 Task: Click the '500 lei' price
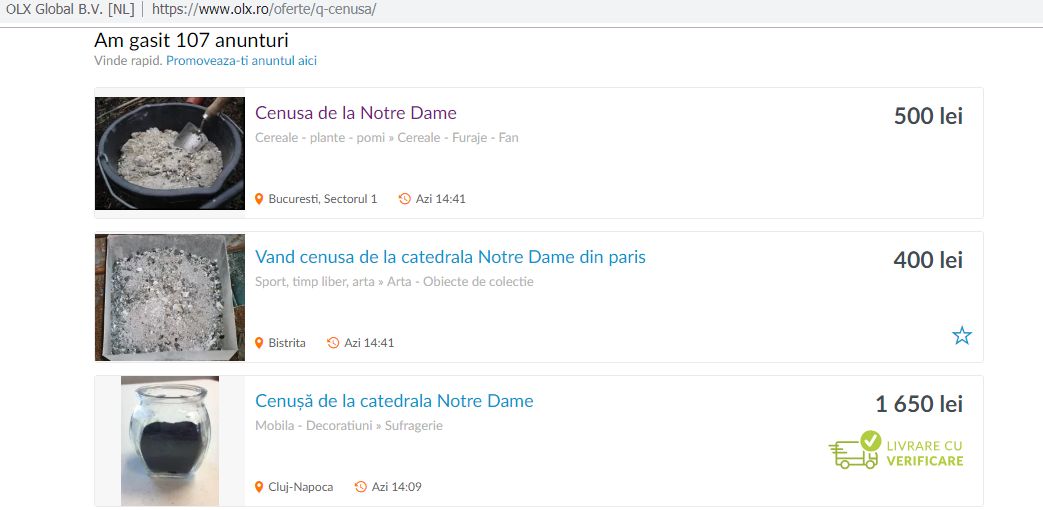[928, 116]
